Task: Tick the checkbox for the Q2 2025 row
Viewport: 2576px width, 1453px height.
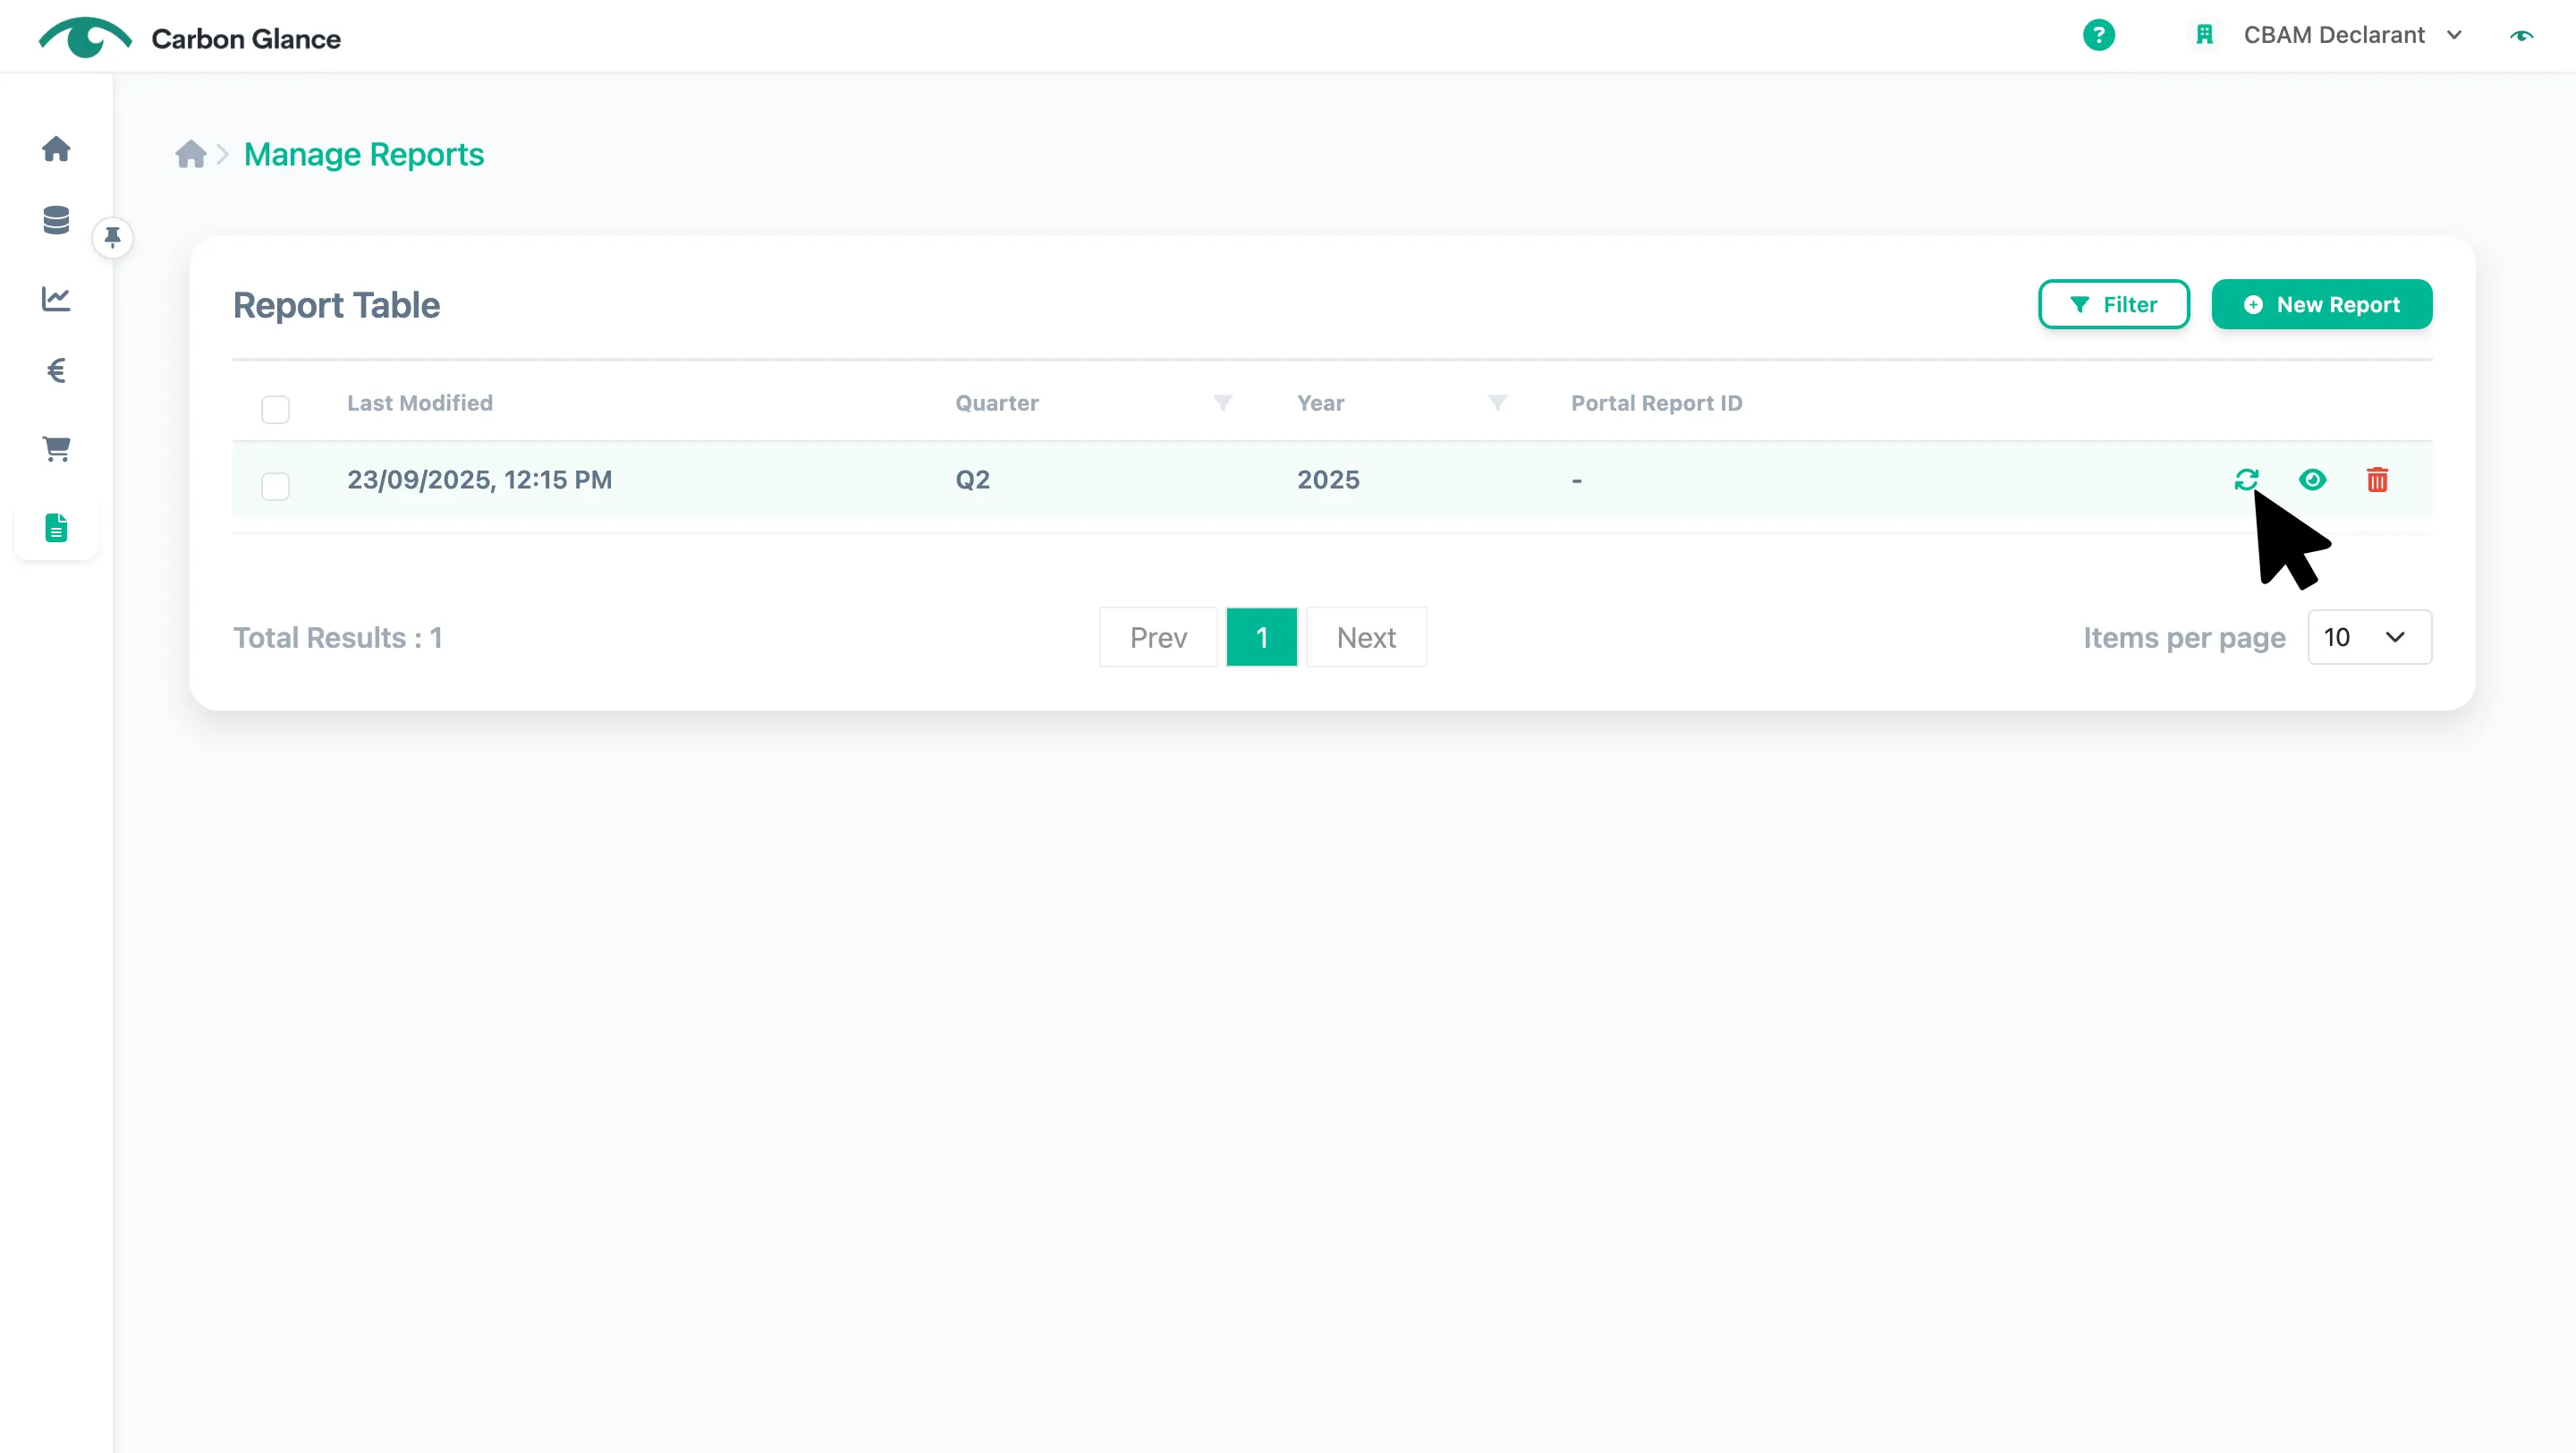Action: pyautogui.click(x=275, y=487)
